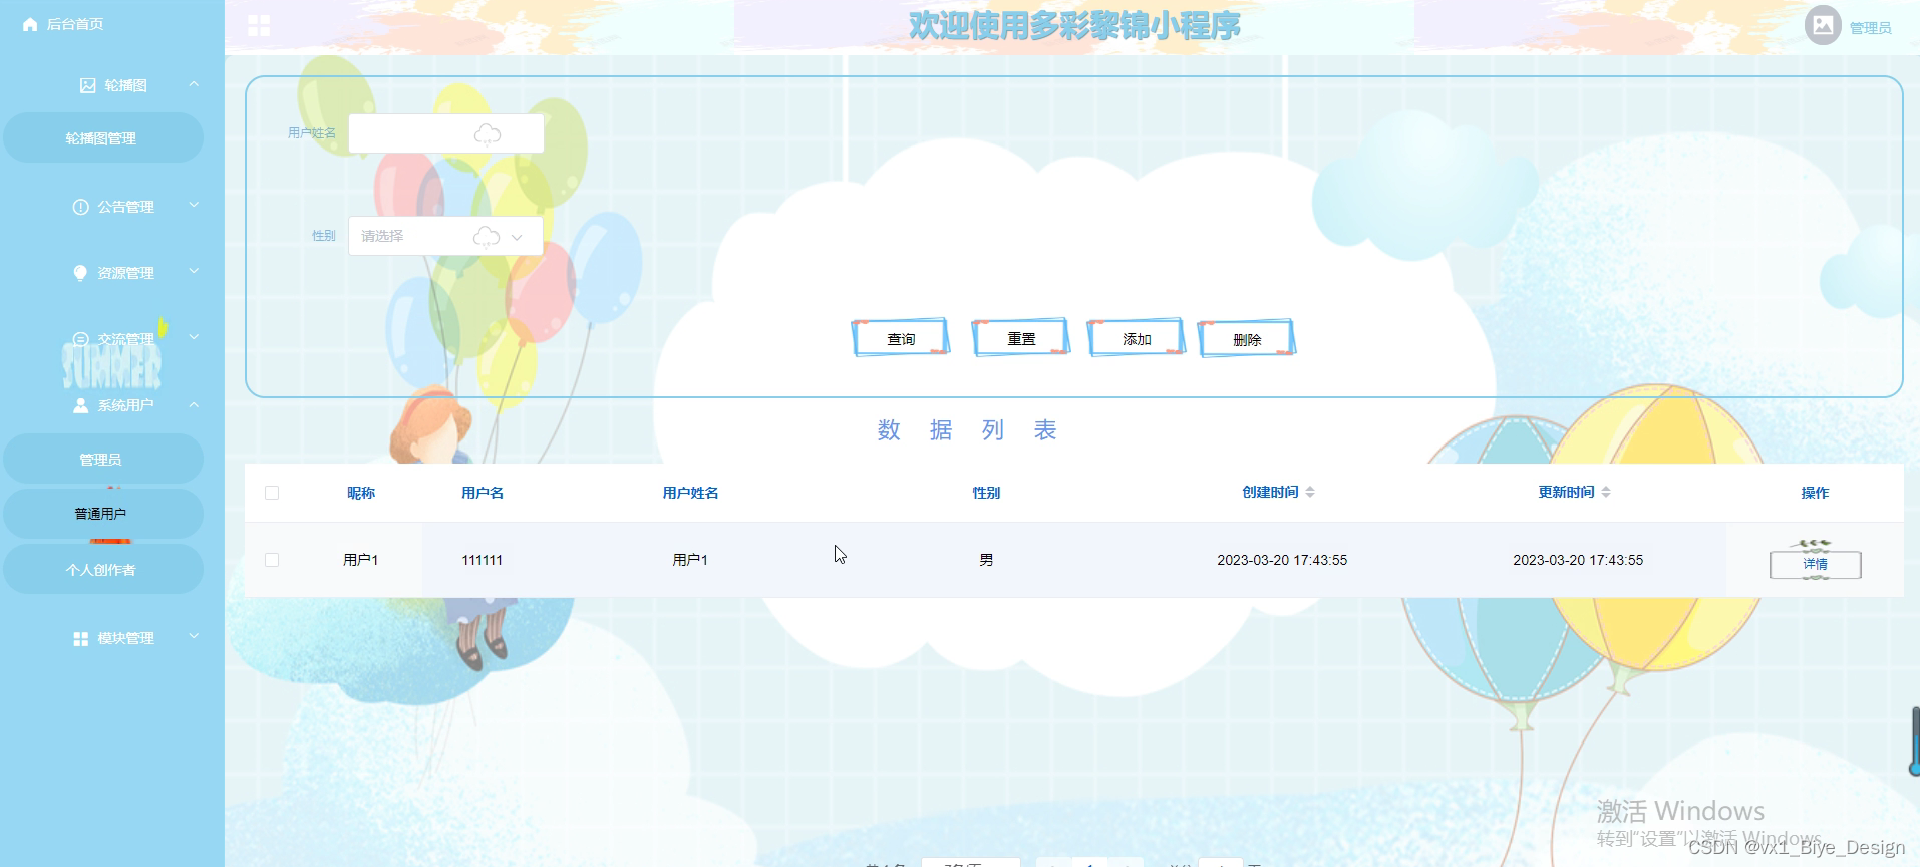This screenshot has width=1920, height=867.
Task: Click the 重置 button
Action: (1021, 338)
